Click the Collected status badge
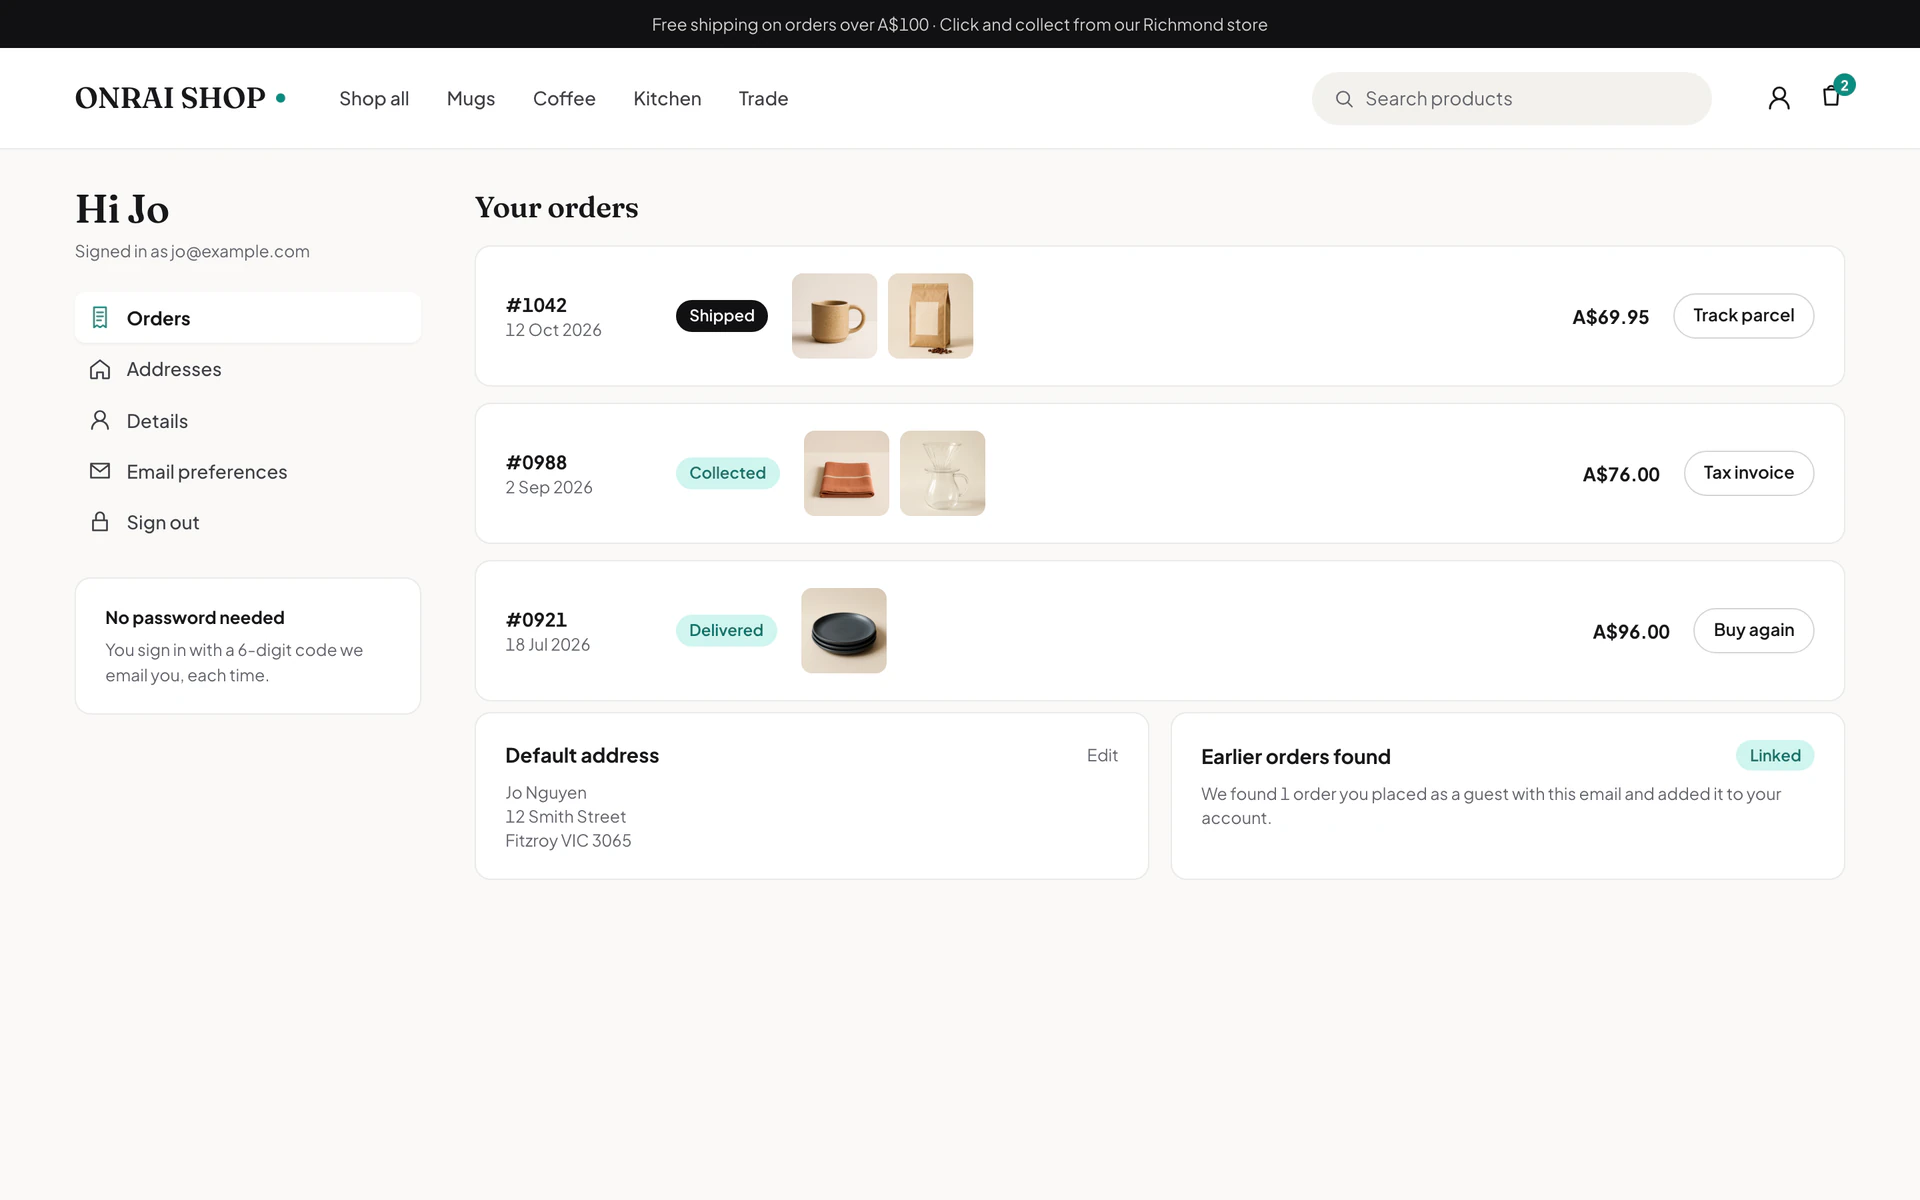The image size is (1920, 1200). coord(727,473)
